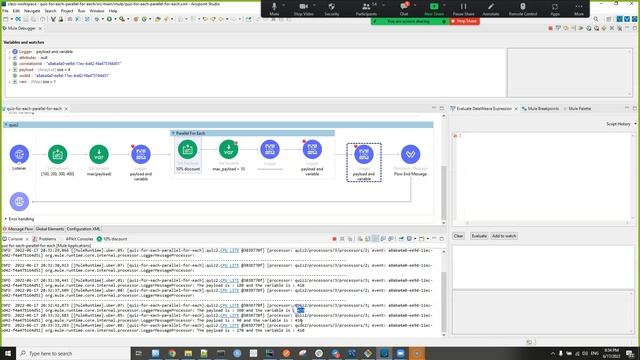
Task: Select the first Logger payload and variable node
Action: tap(141, 154)
